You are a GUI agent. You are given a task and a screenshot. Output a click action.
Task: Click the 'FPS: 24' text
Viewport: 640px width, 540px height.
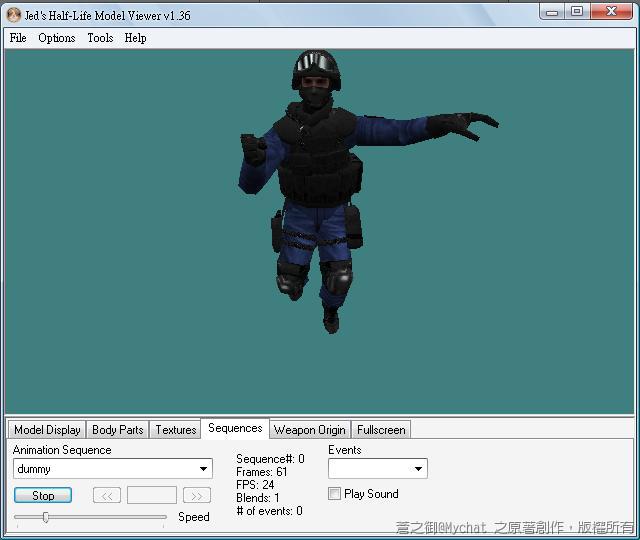tap(255, 485)
